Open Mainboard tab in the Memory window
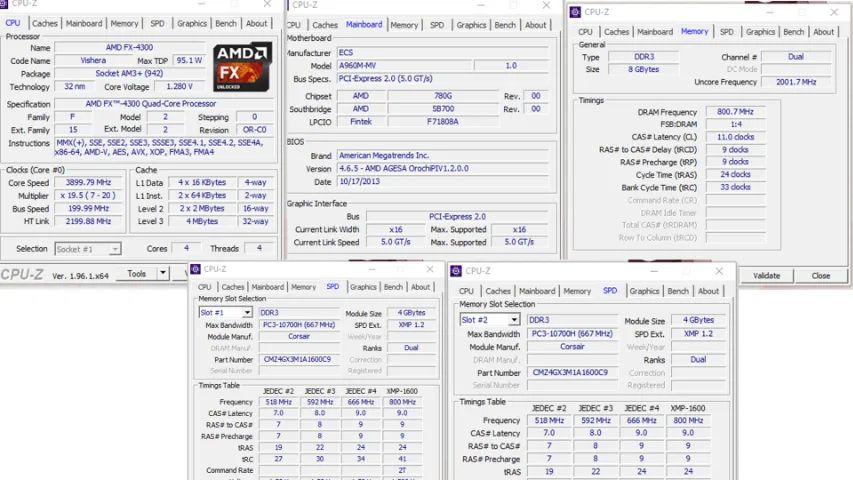853x480 pixels. pyautogui.click(x=655, y=32)
